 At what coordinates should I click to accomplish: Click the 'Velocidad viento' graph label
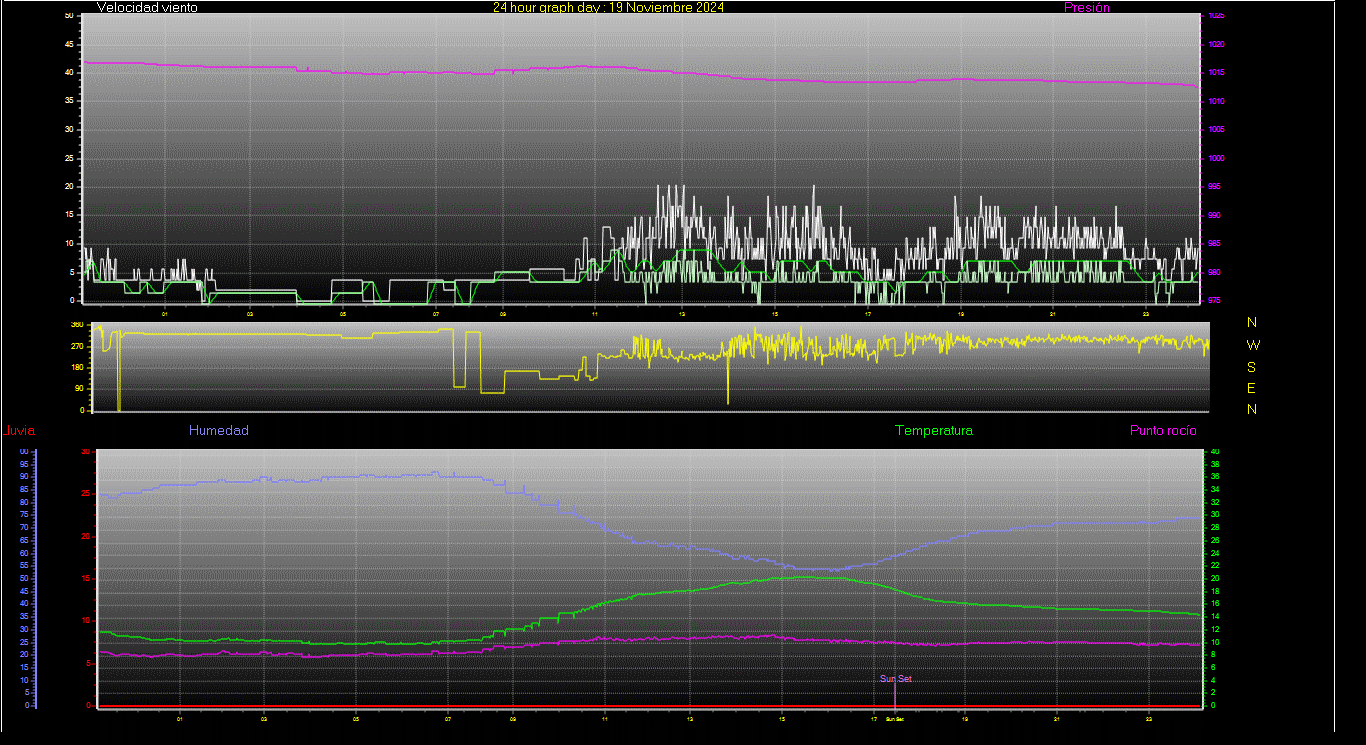tap(147, 7)
